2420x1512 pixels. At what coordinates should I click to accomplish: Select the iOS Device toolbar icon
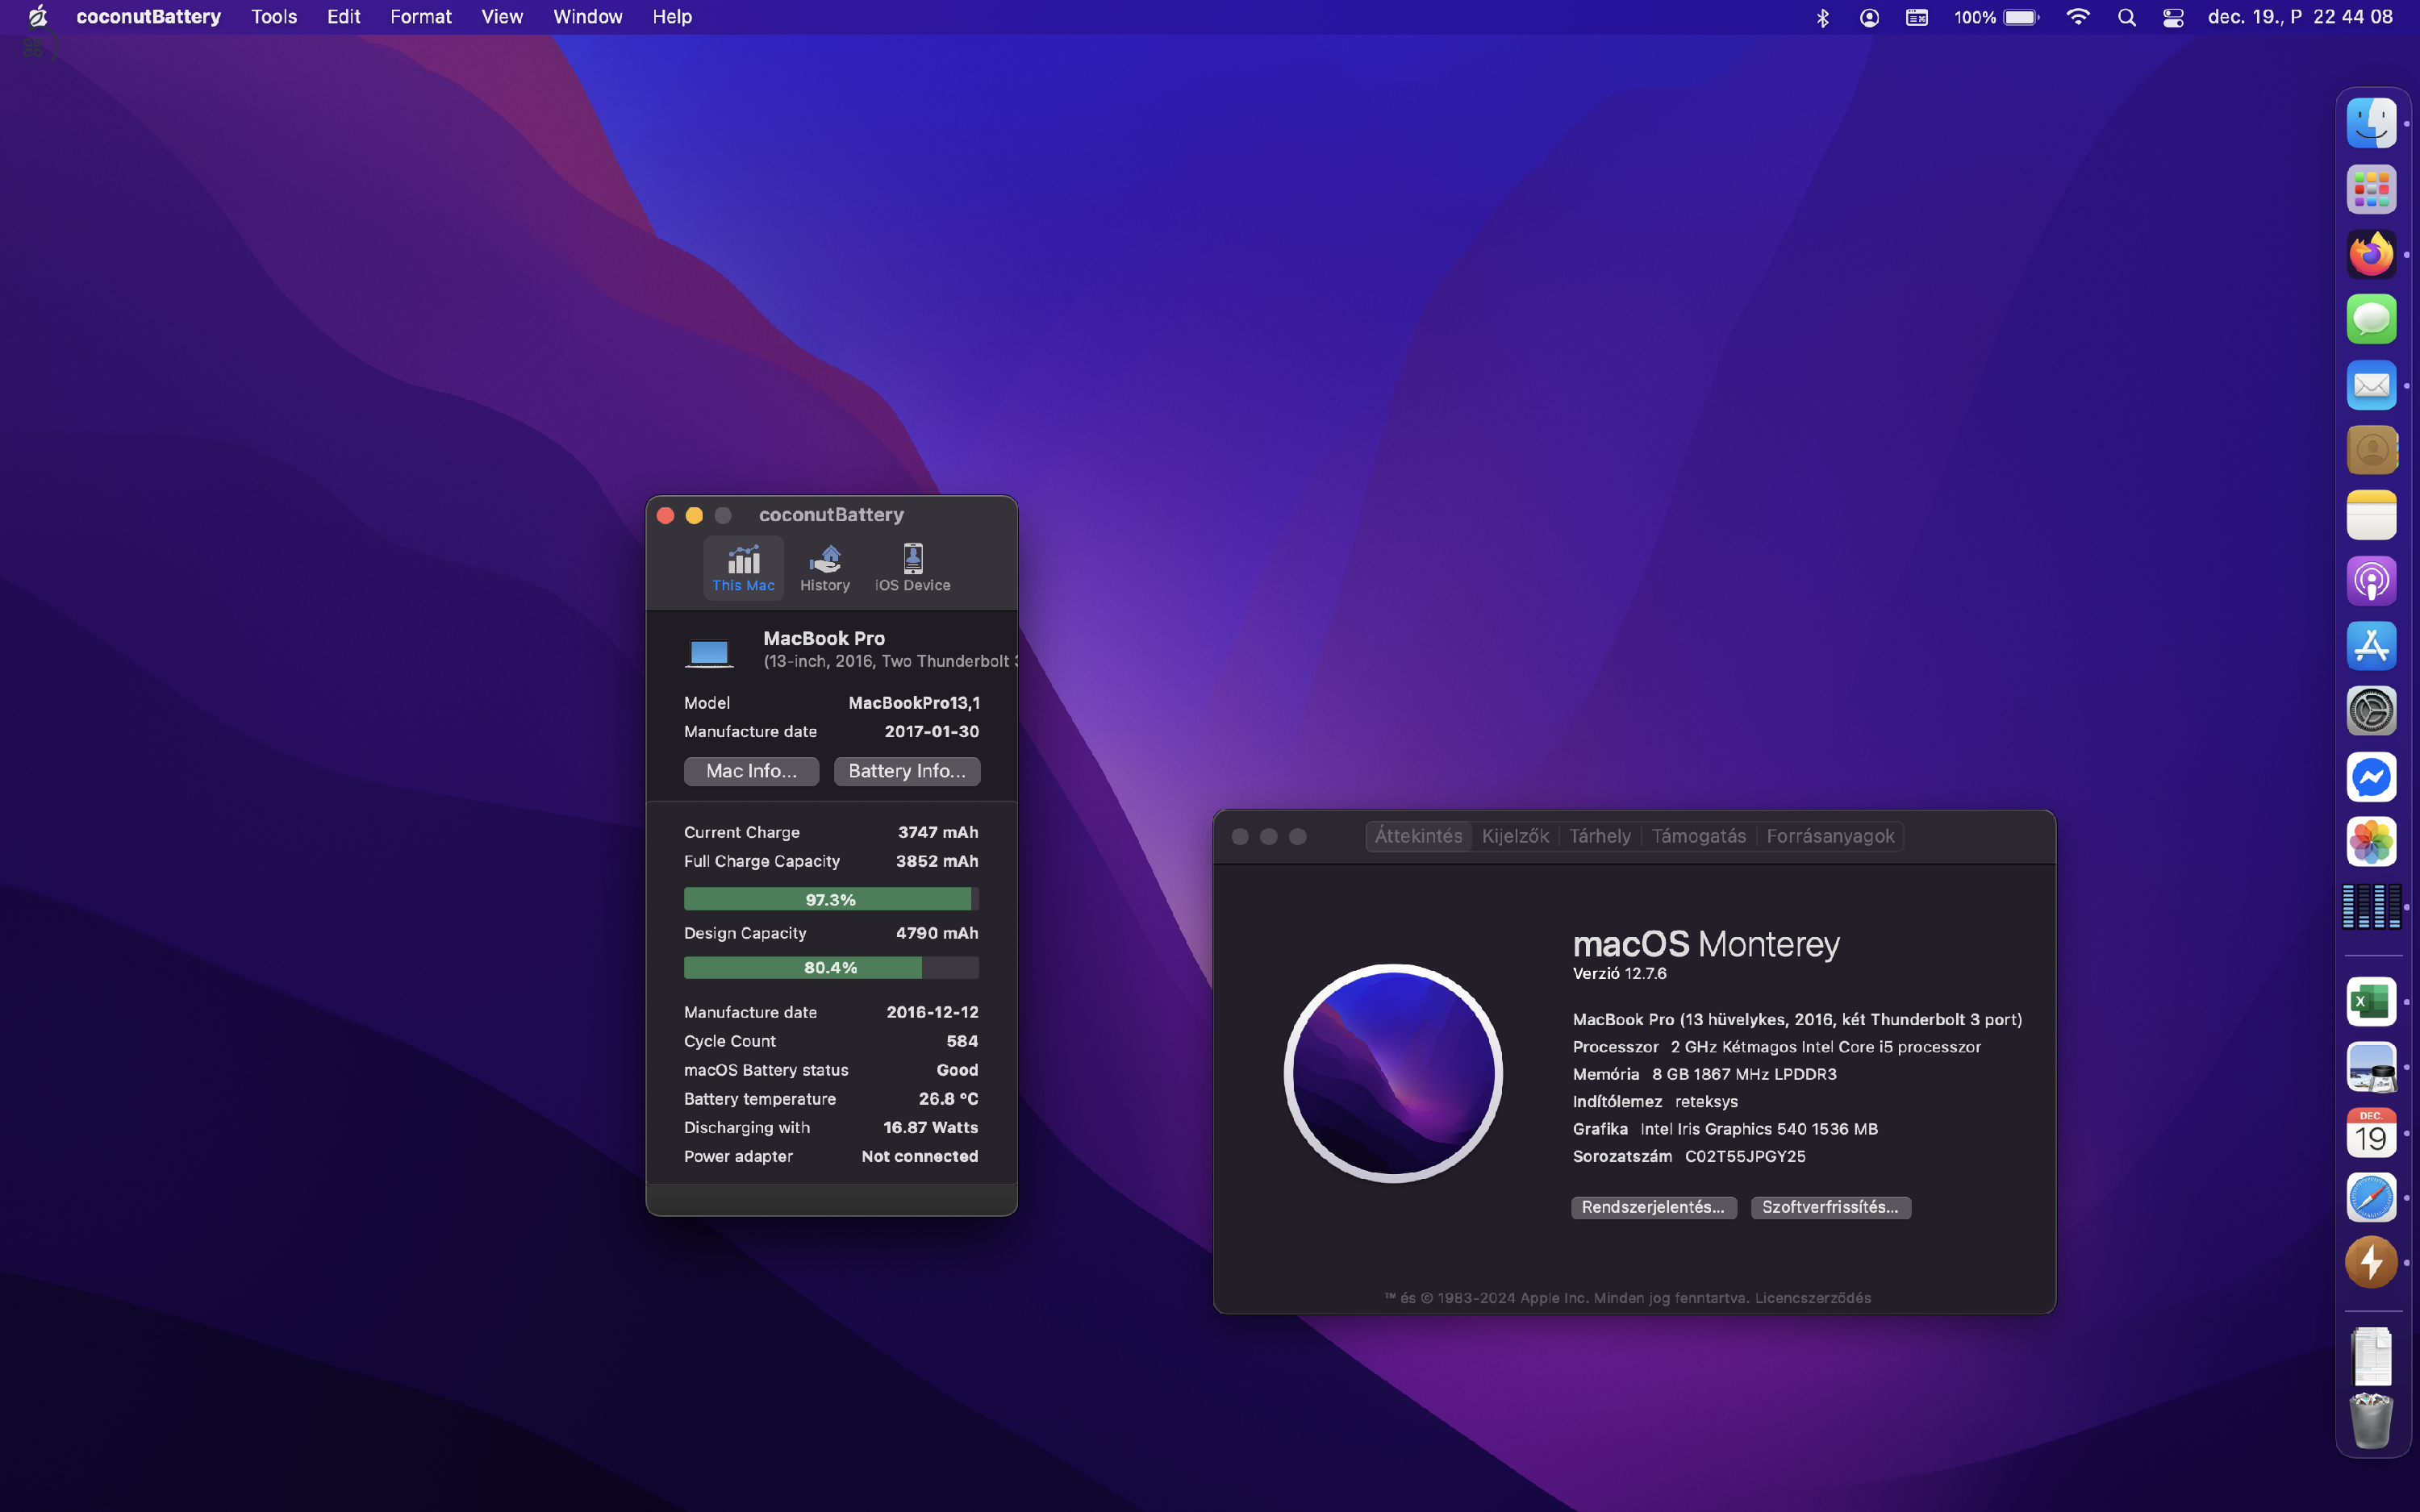coord(912,567)
